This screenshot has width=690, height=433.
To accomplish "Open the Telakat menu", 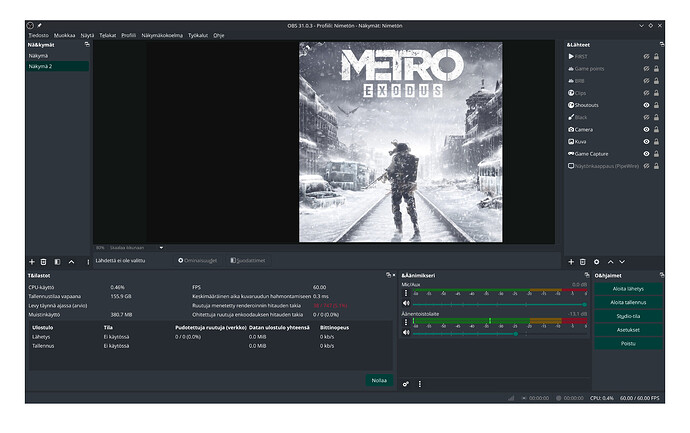I will click(x=107, y=35).
